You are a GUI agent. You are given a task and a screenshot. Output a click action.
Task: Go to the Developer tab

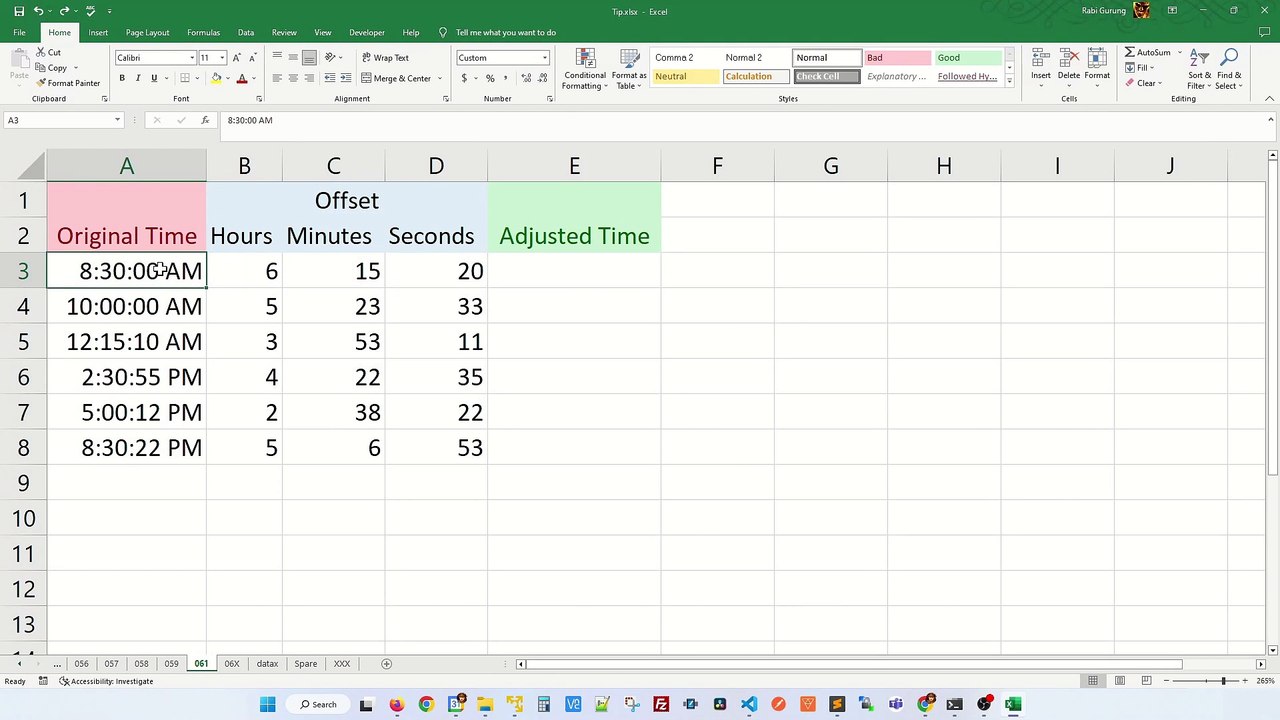(x=367, y=32)
